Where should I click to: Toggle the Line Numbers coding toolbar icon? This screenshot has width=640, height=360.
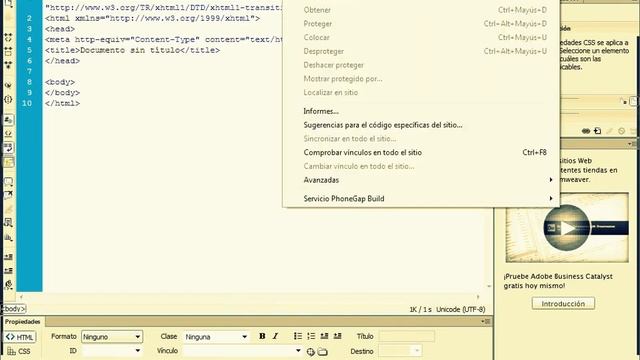tap(8, 120)
